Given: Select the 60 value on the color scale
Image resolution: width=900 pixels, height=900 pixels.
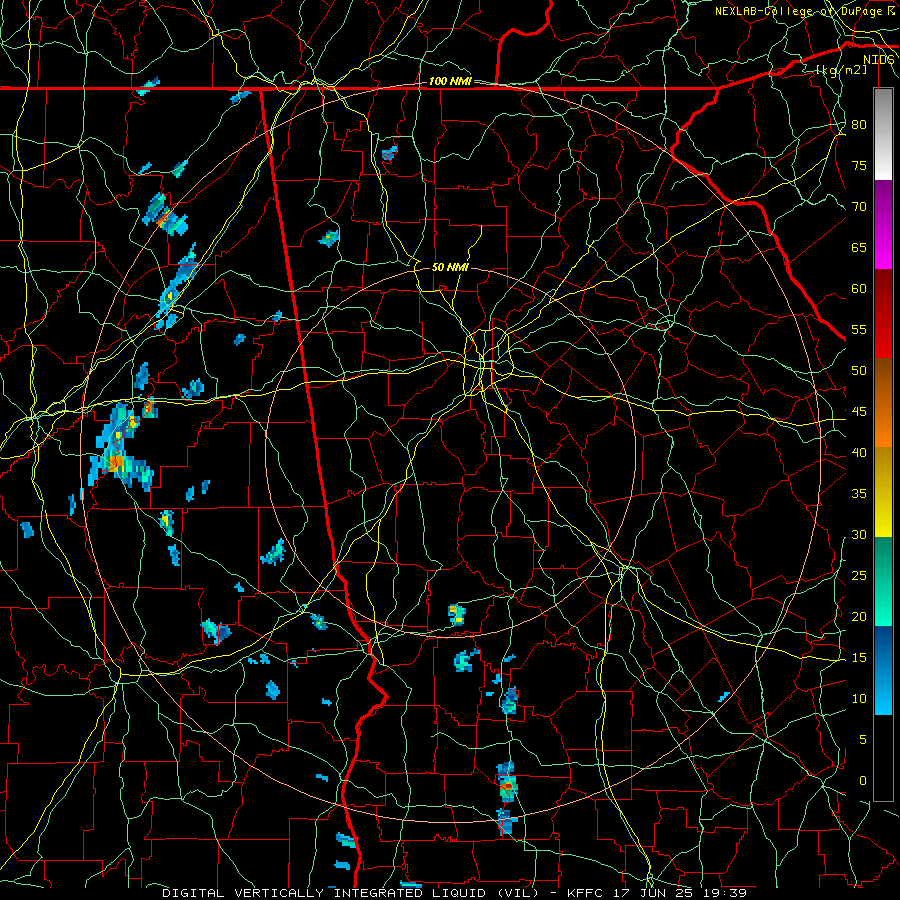Looking at the screenshot, I should click(x=859, y=289).
